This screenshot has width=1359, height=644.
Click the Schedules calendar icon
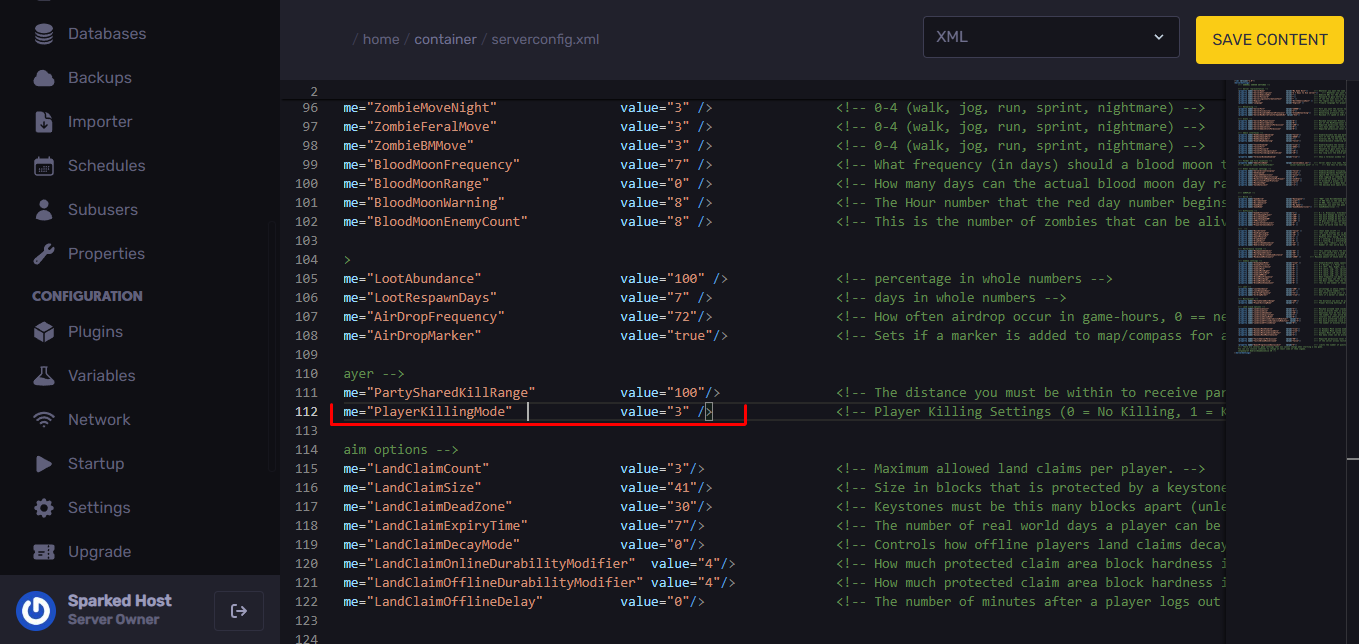pyautogui.click(x=44, y=166)
